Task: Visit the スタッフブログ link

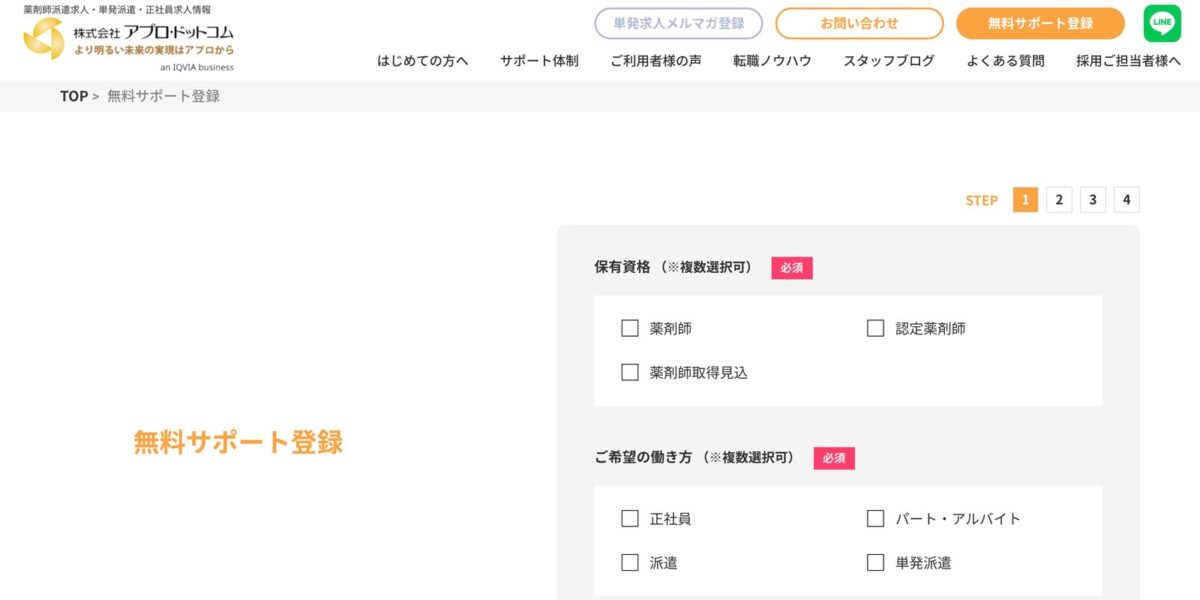Action: coord(889,61)
